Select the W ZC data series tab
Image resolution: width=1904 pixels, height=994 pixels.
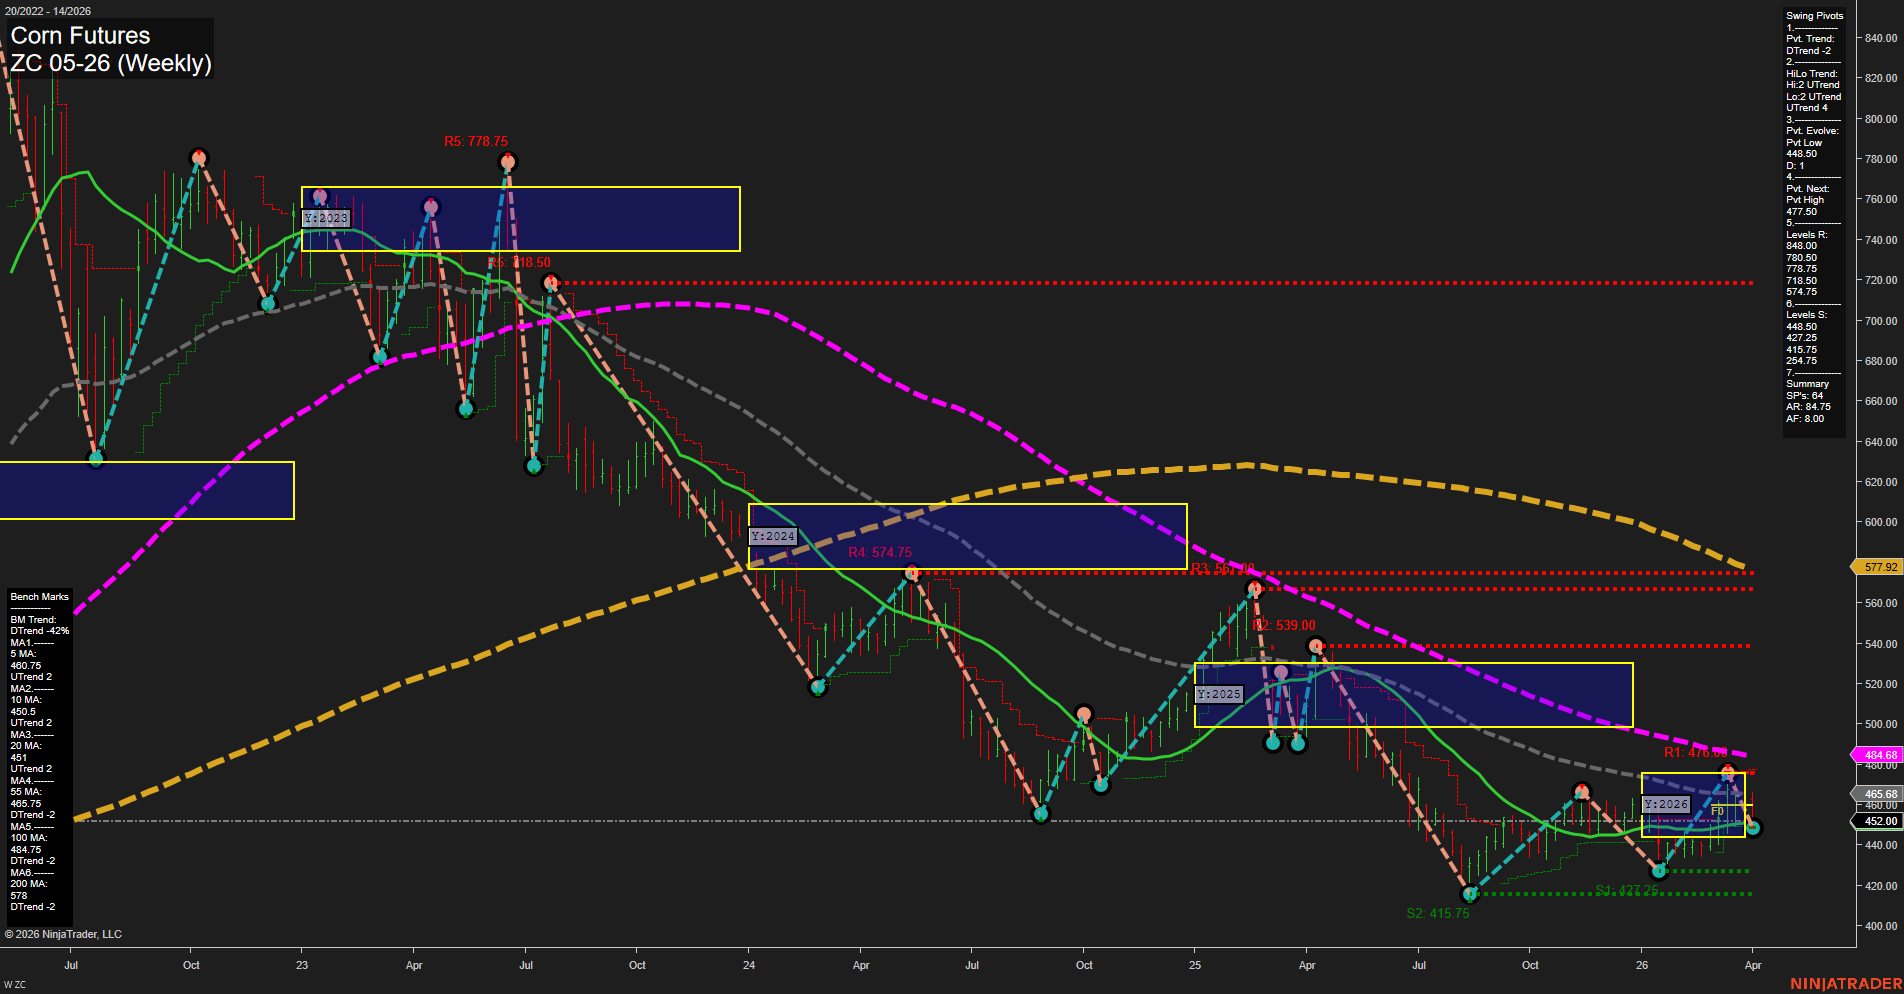point(14,982)
